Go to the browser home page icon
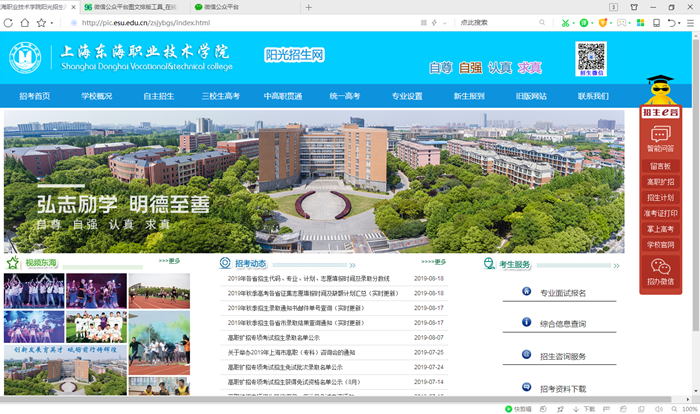Viewport: 700px width, 414px height. [x=25, y=23]
